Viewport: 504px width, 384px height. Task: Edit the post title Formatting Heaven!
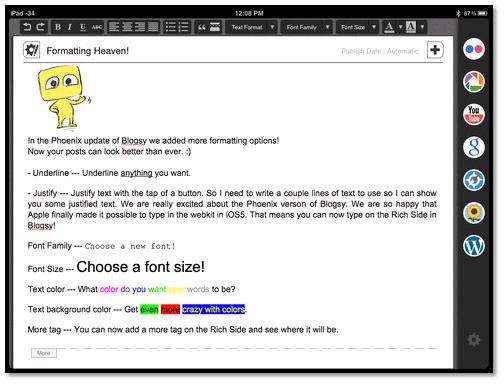click(x=87, y=51)
